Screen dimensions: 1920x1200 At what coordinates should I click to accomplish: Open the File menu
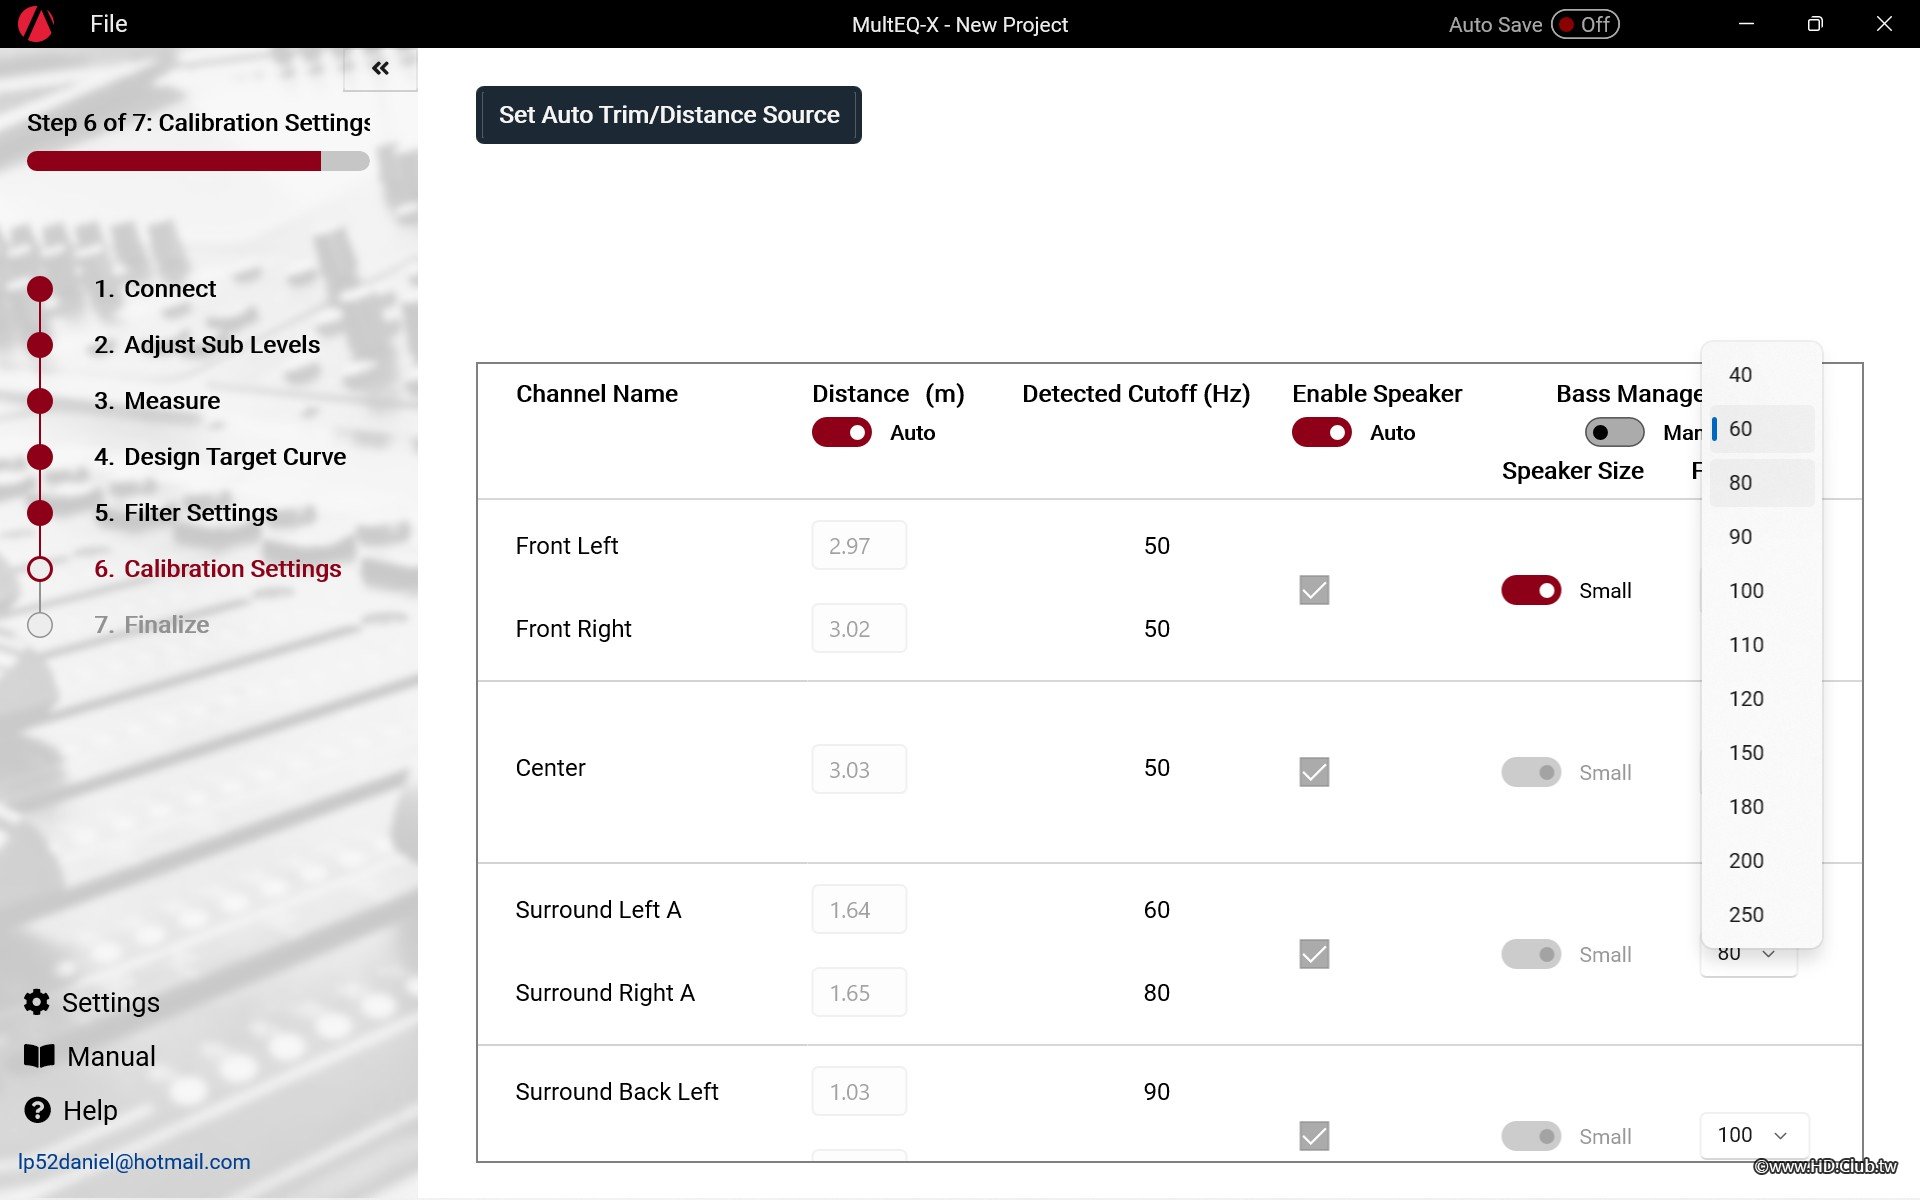[x=108, y=24]
